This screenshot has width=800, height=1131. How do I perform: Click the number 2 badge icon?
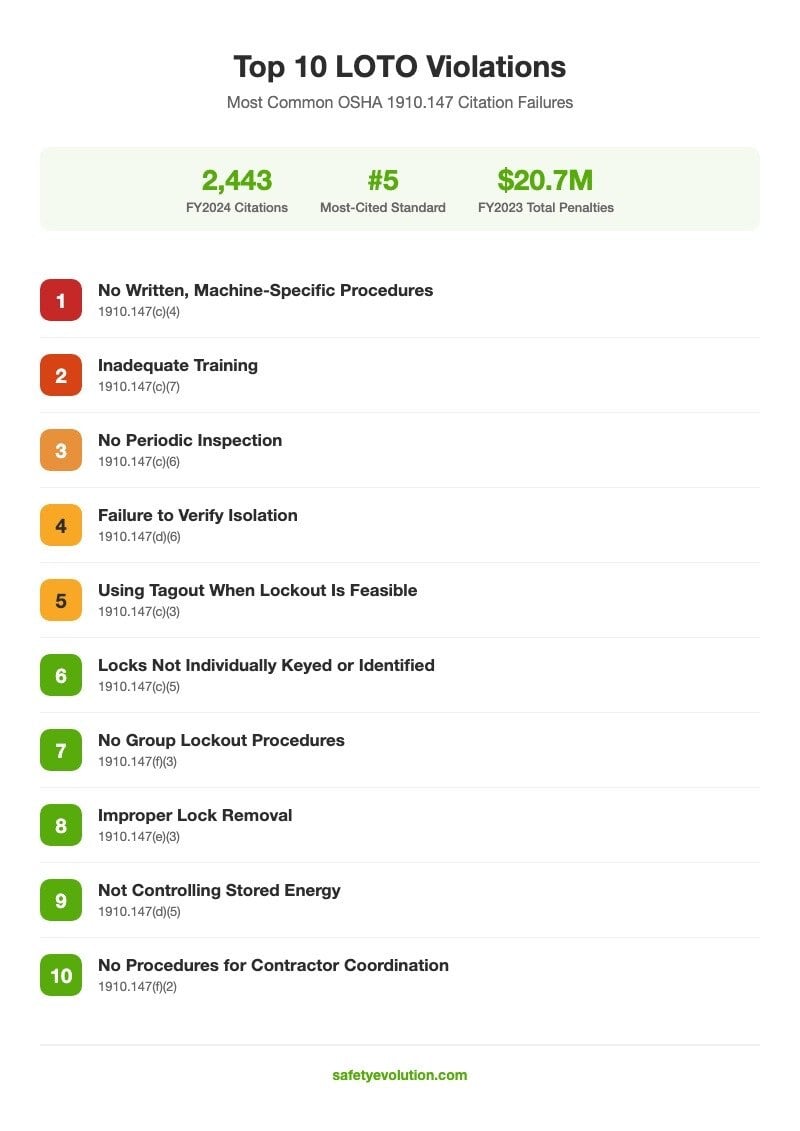point(61,375)
